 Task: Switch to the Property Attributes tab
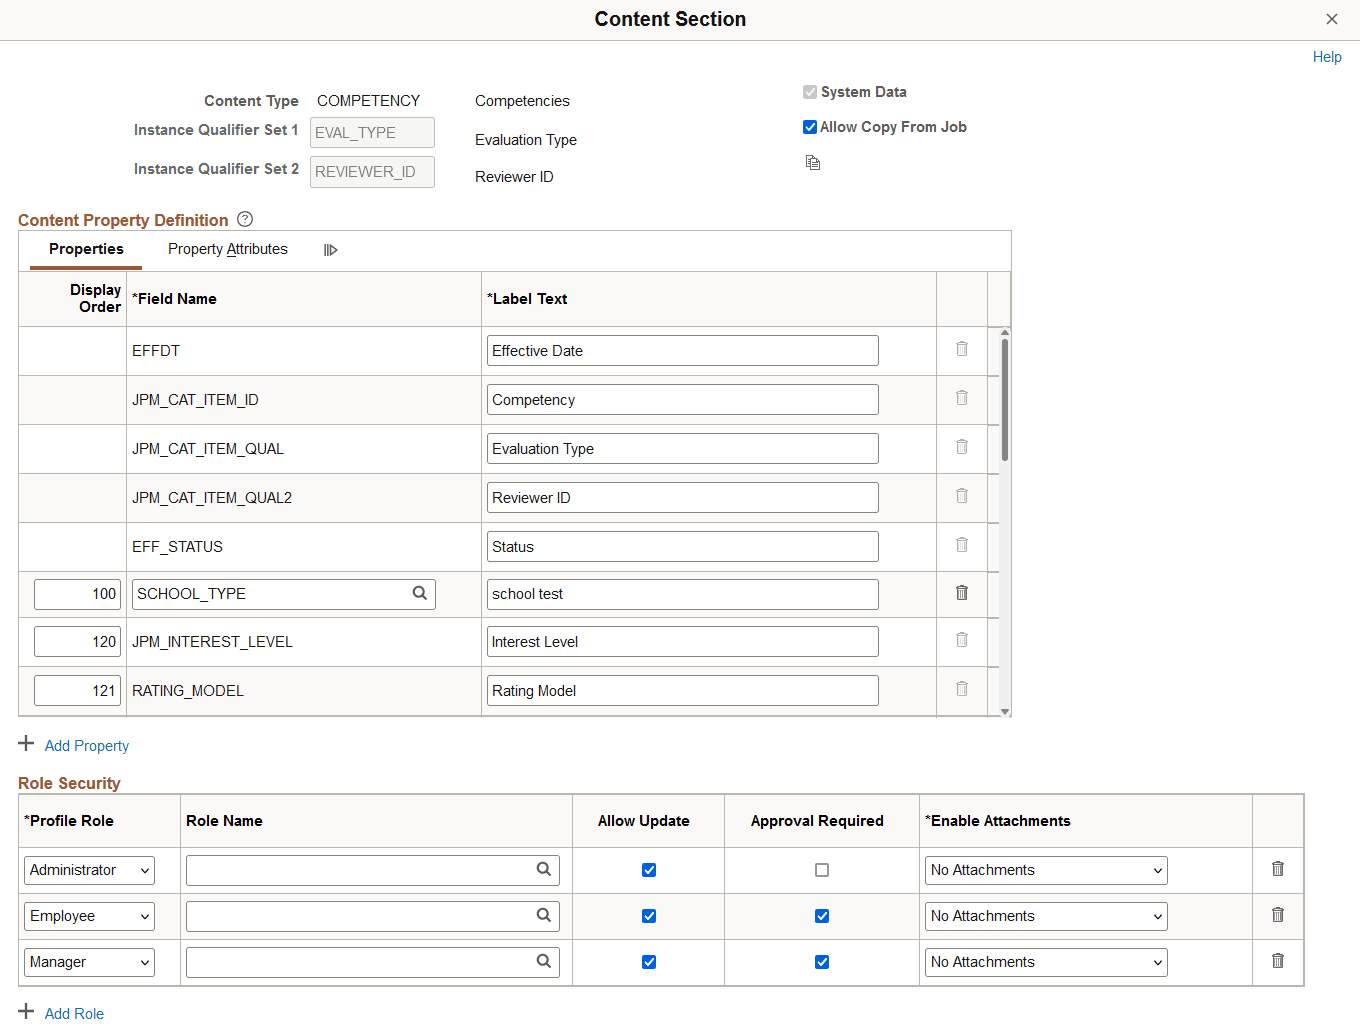(227, 249)
